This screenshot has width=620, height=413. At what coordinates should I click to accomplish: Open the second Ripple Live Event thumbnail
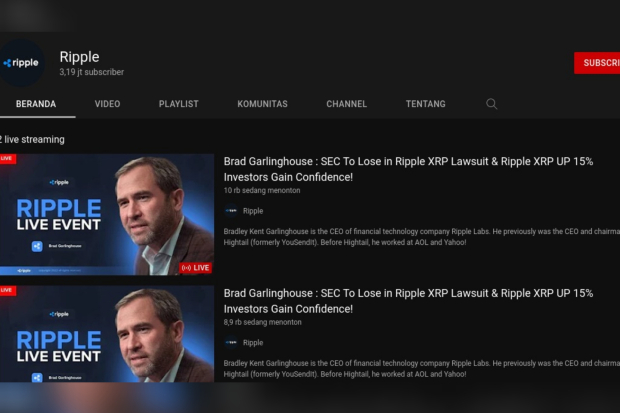[x=107, y=334]
